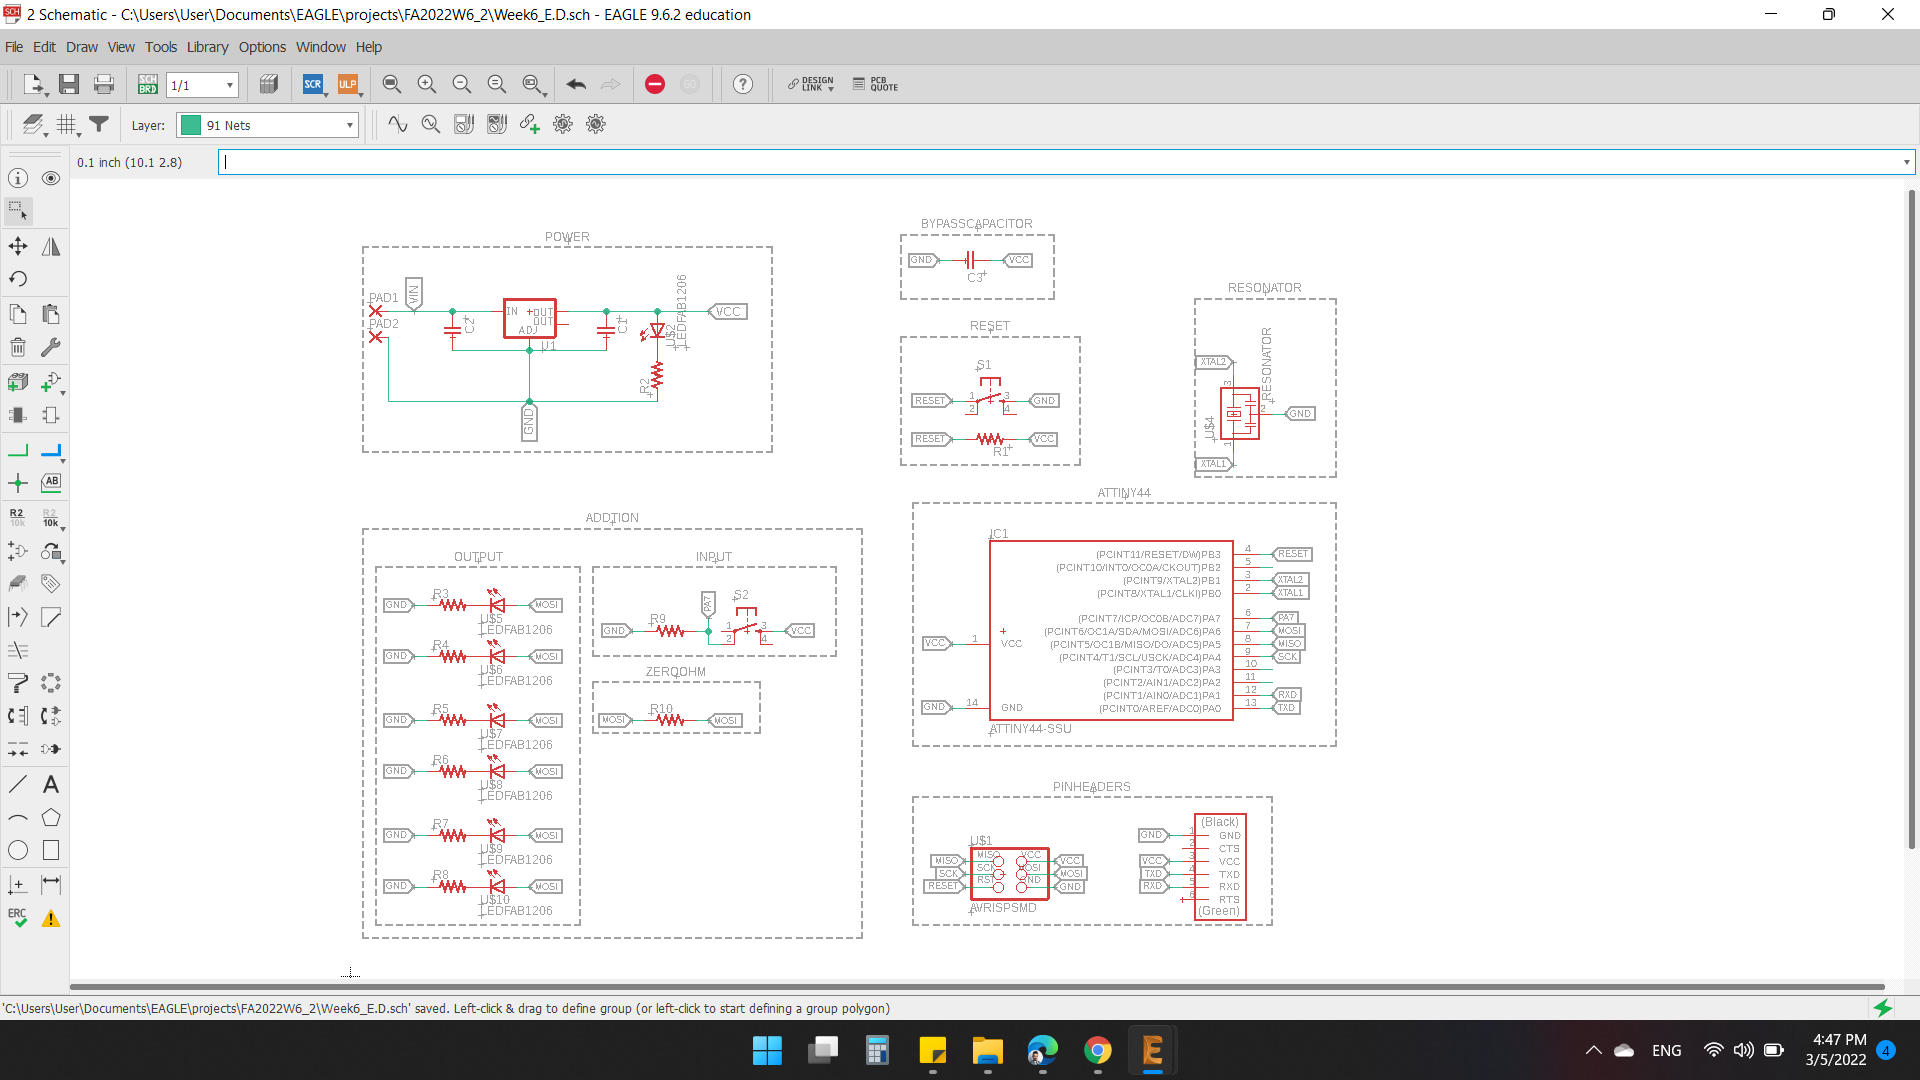Select the Circle tool
The image size is (1920, 1080).
pos(18,851)
